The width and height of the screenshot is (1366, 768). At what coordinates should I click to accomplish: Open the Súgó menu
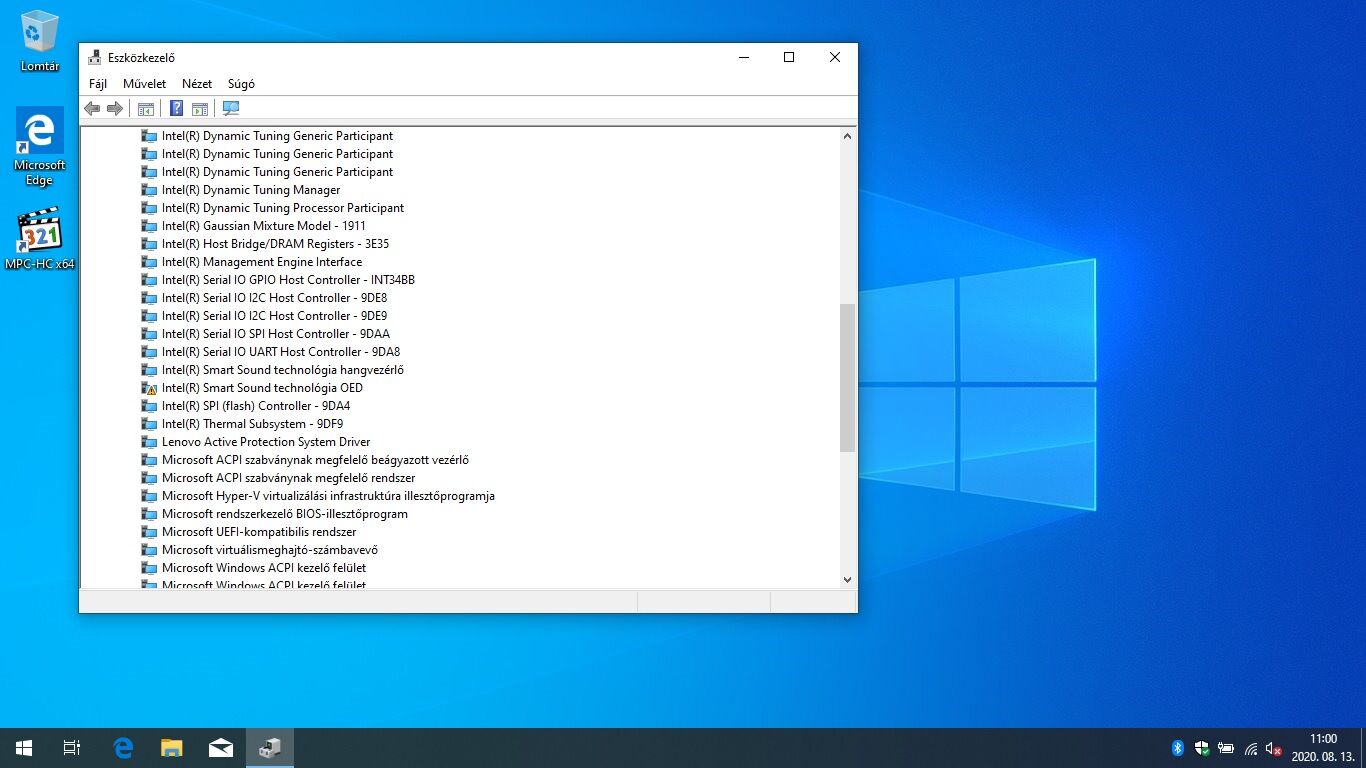[x=241, y=84]
